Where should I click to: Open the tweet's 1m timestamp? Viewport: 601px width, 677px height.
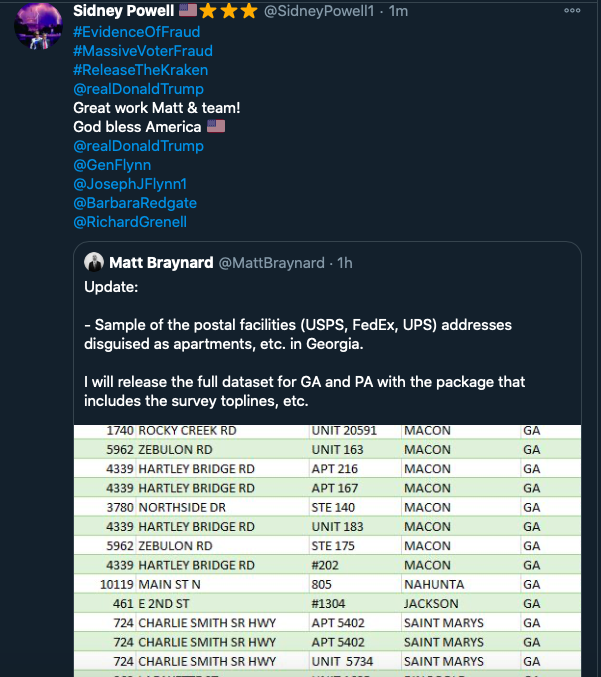click(x=397, y=11)
